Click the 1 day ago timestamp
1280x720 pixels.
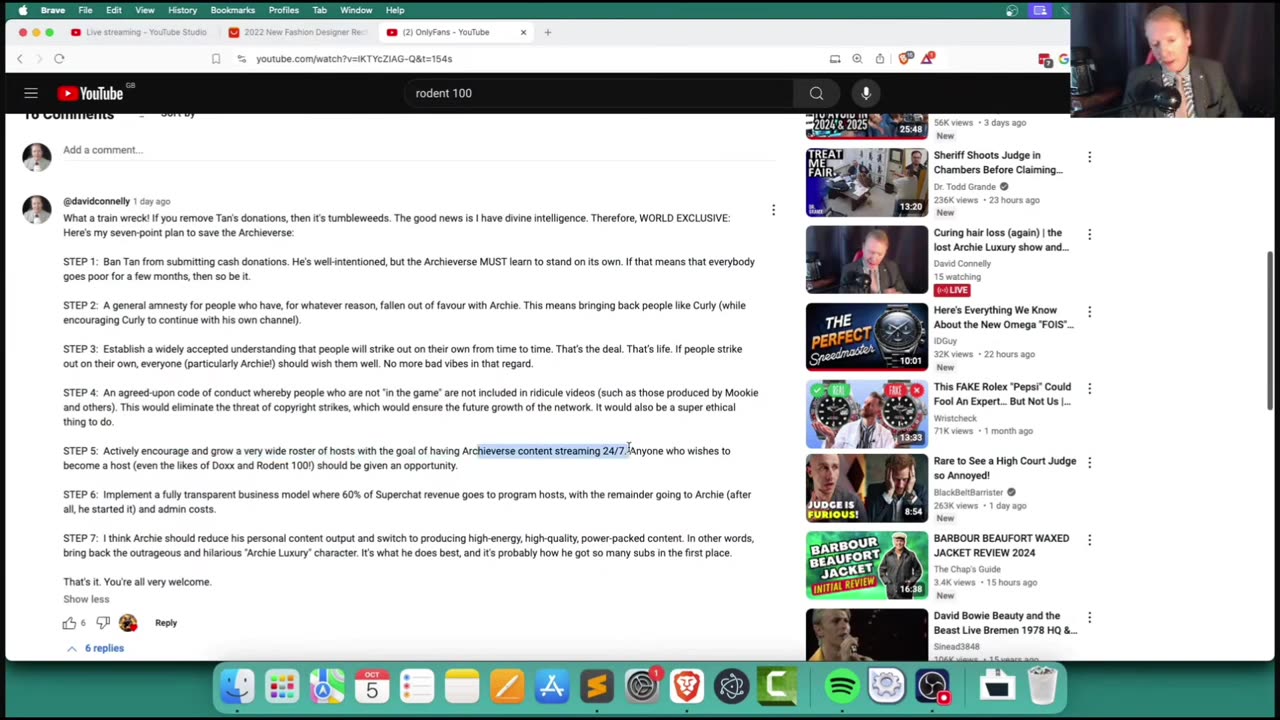152,201
